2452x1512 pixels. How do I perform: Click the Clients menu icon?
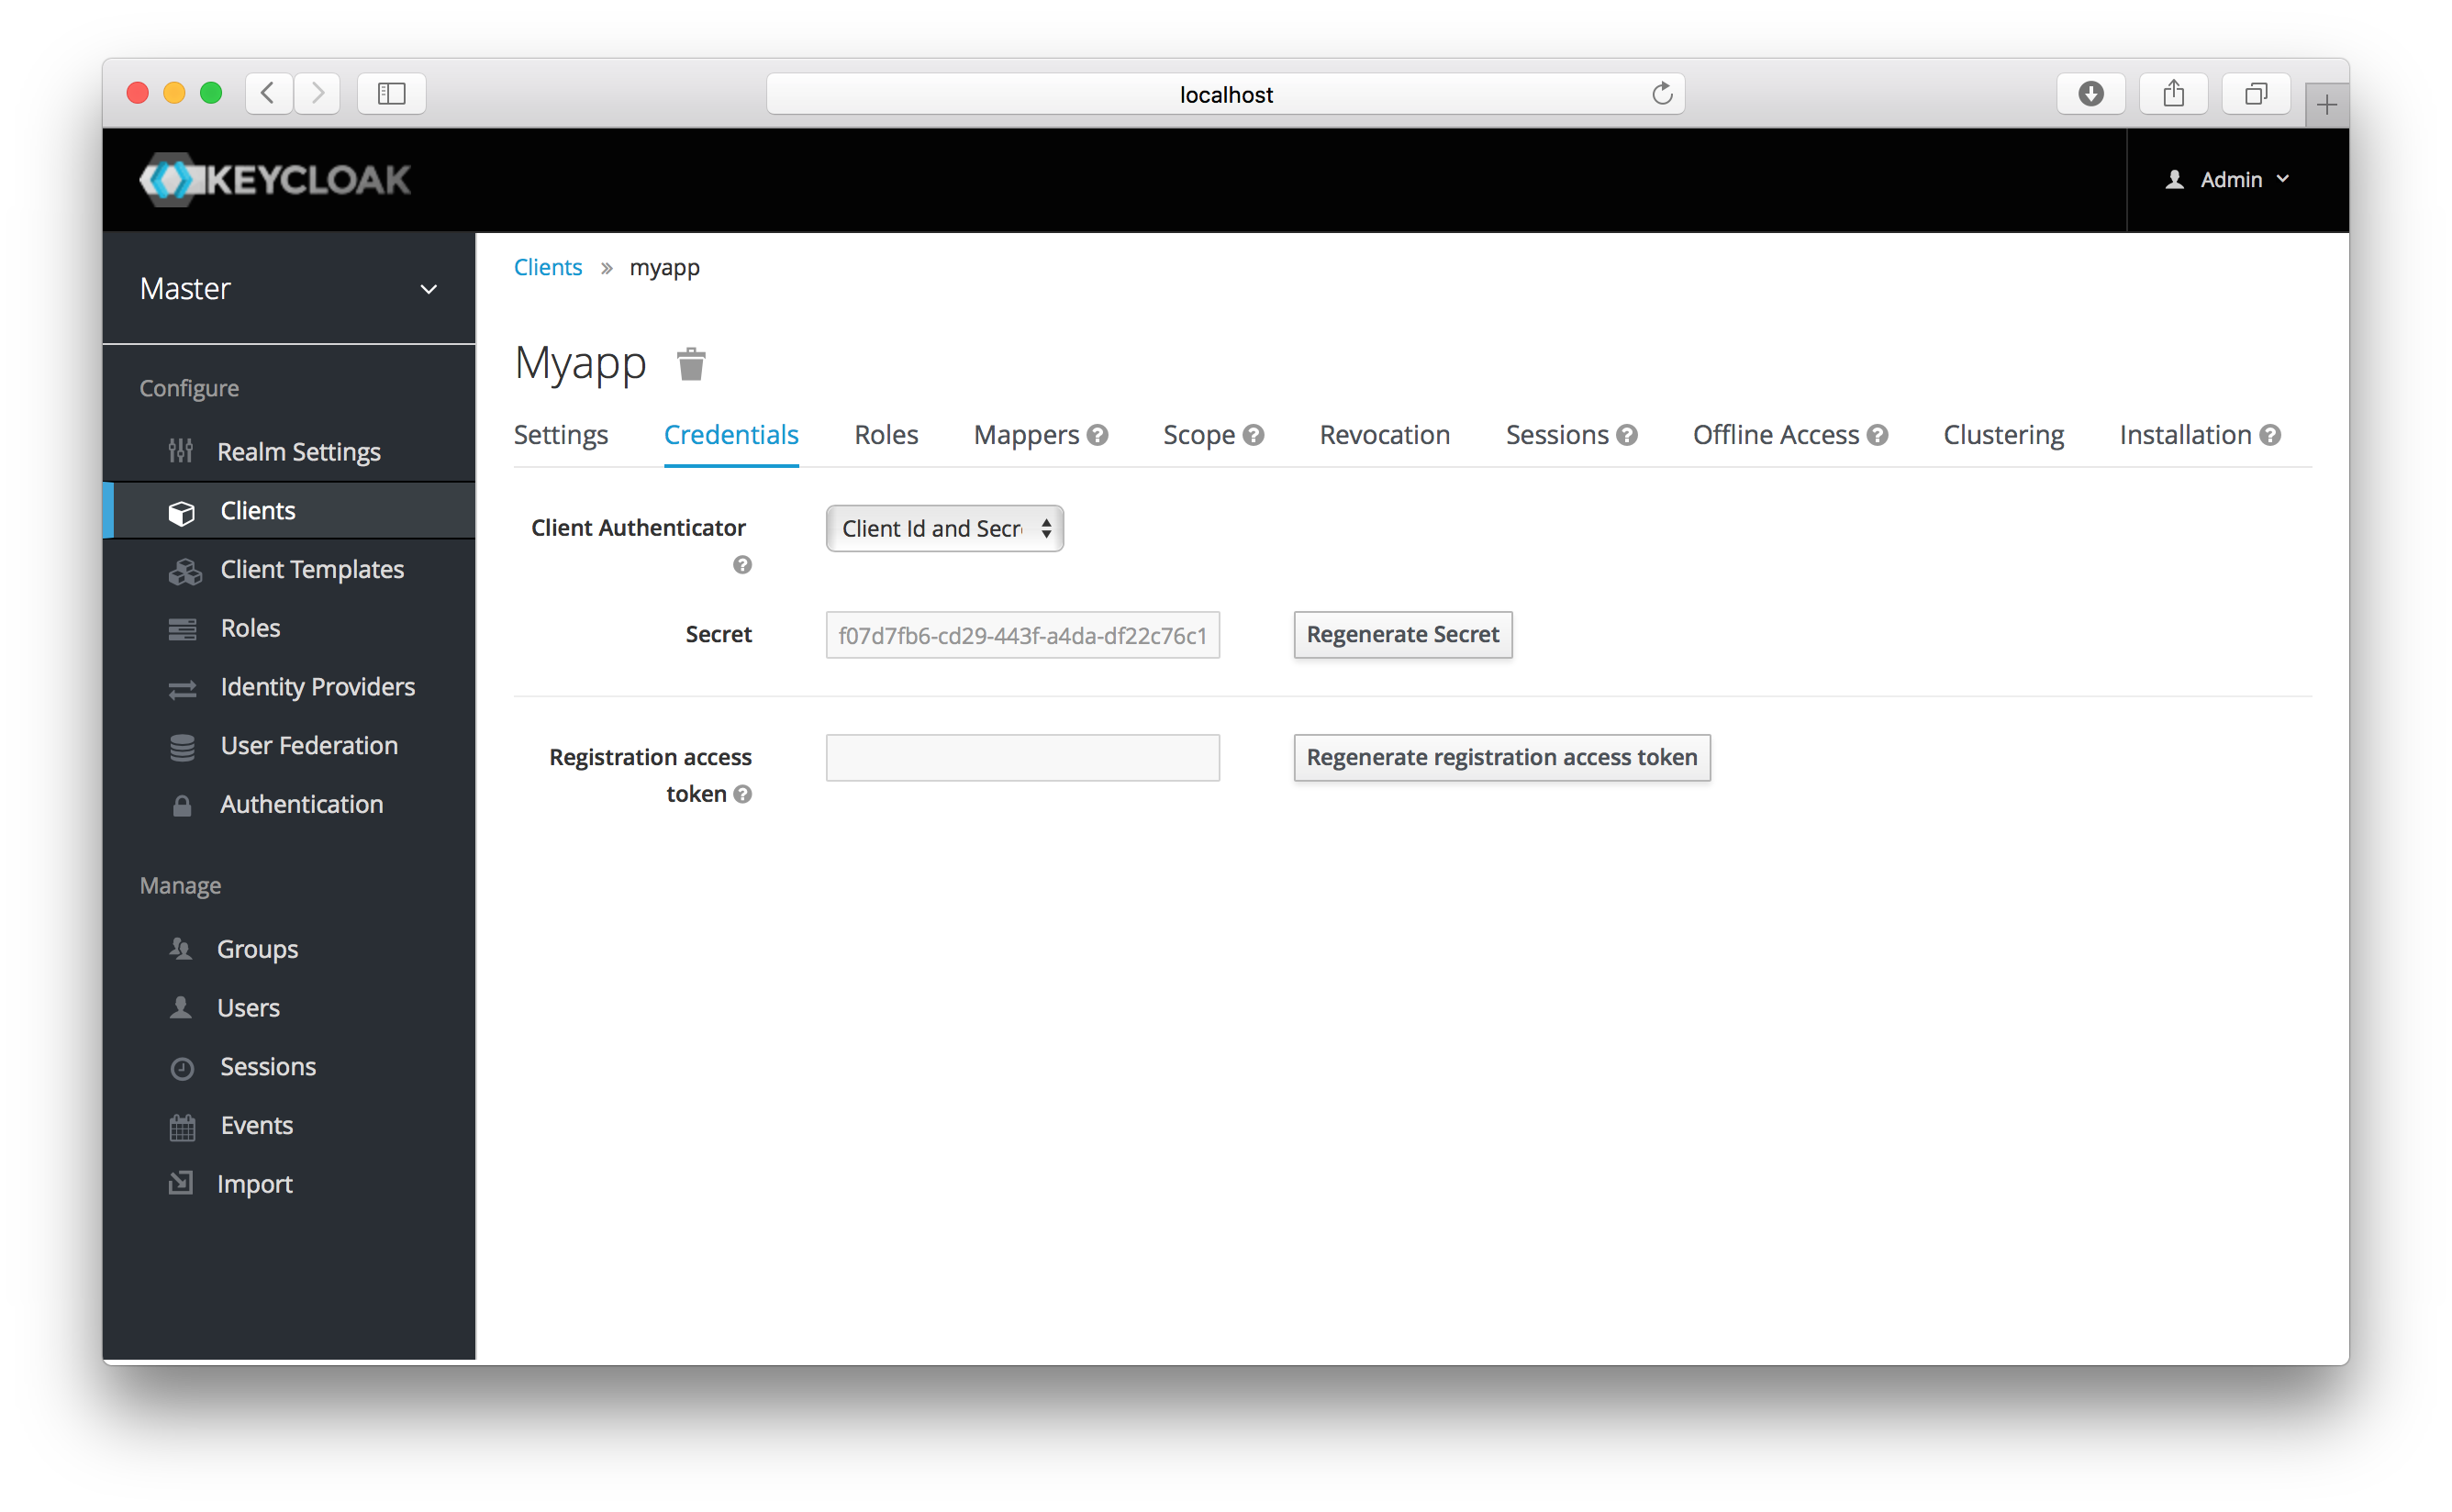182,510
